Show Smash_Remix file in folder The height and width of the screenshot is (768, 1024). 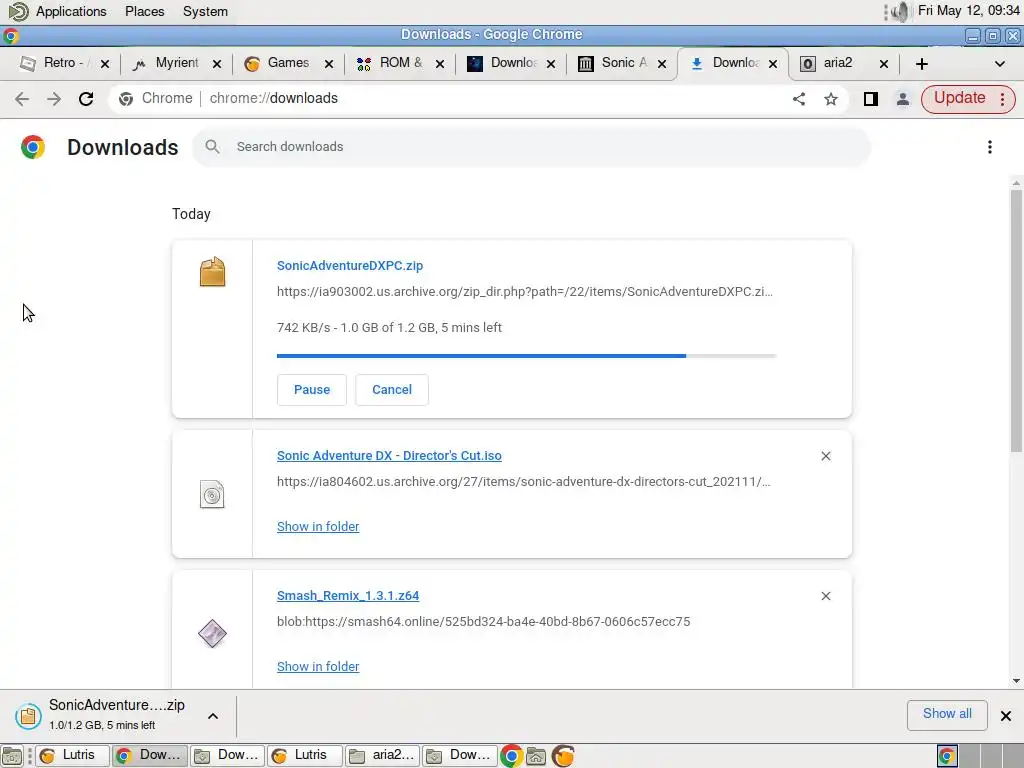[x=318, y=666]
